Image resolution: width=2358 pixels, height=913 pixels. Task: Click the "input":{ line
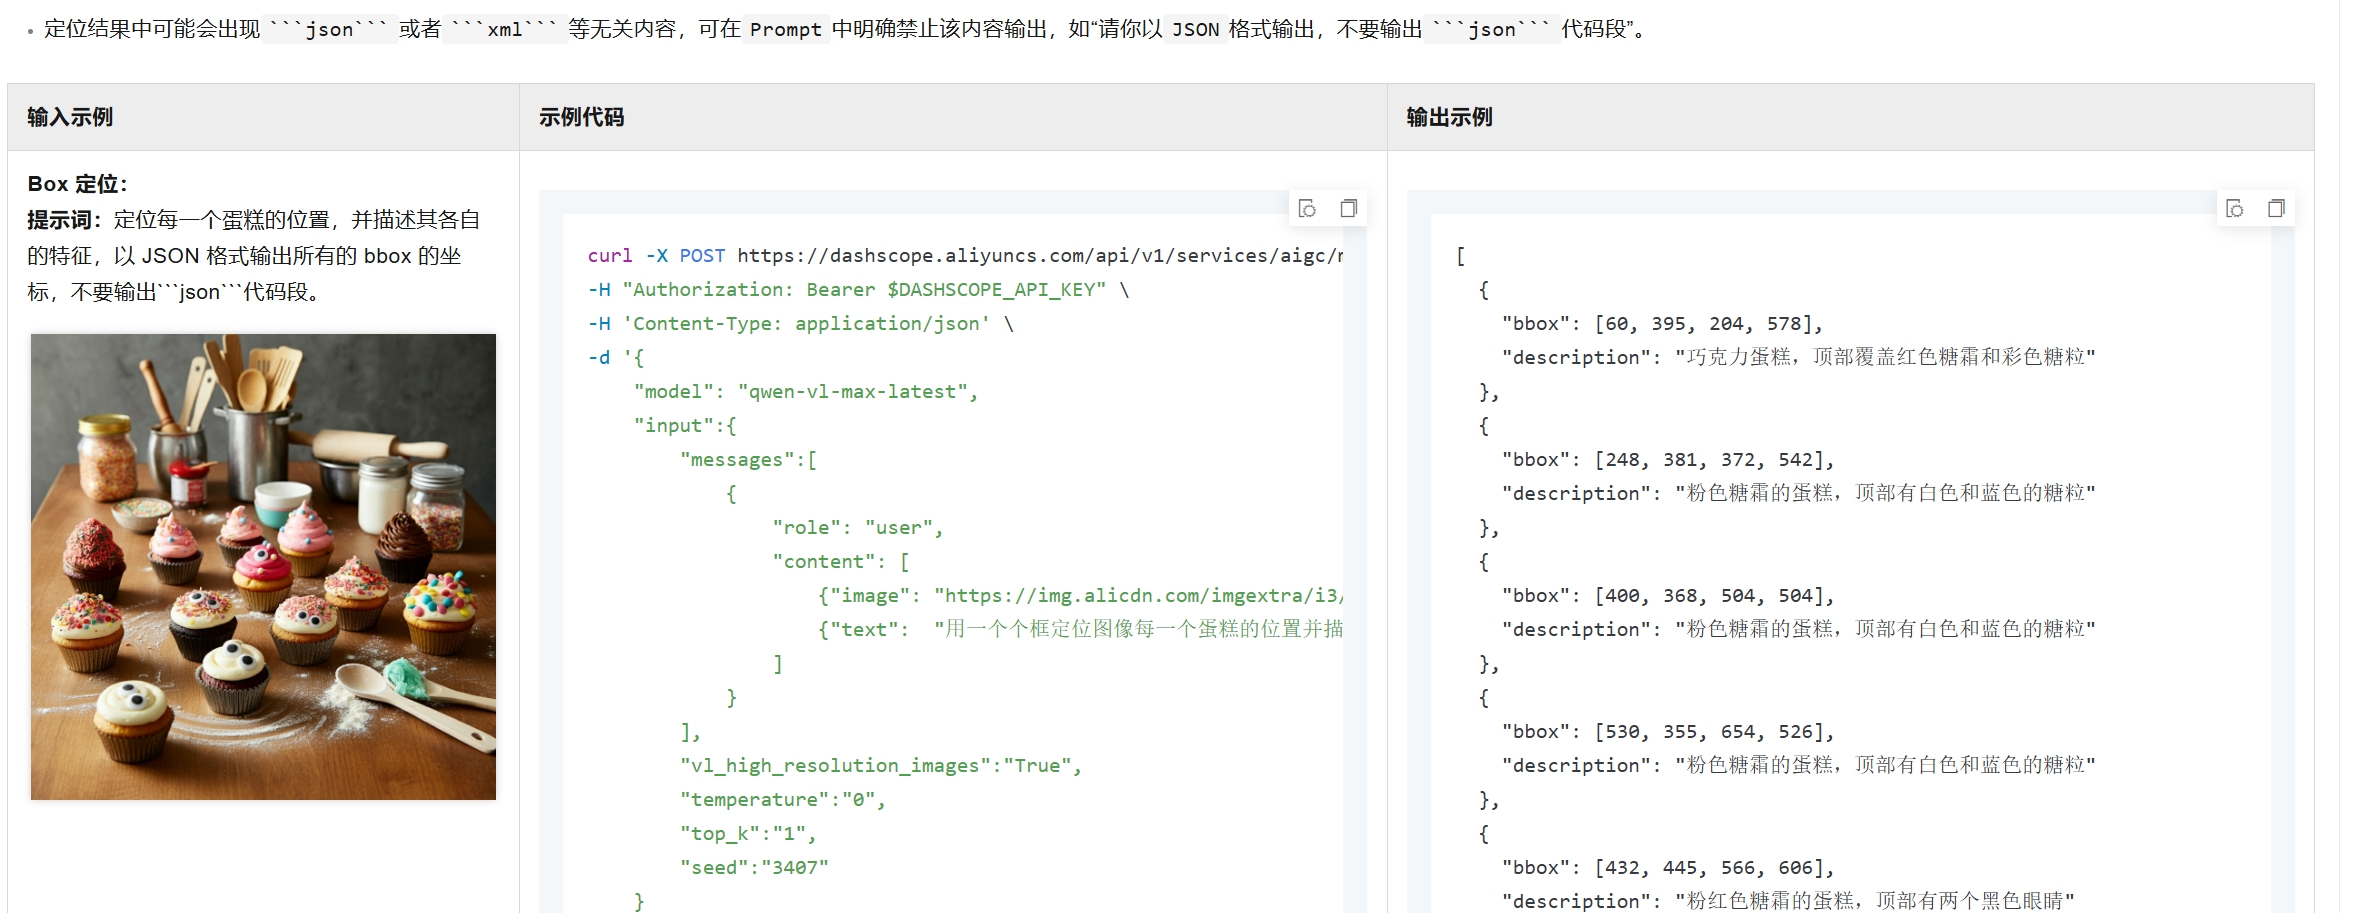(685, 426)
